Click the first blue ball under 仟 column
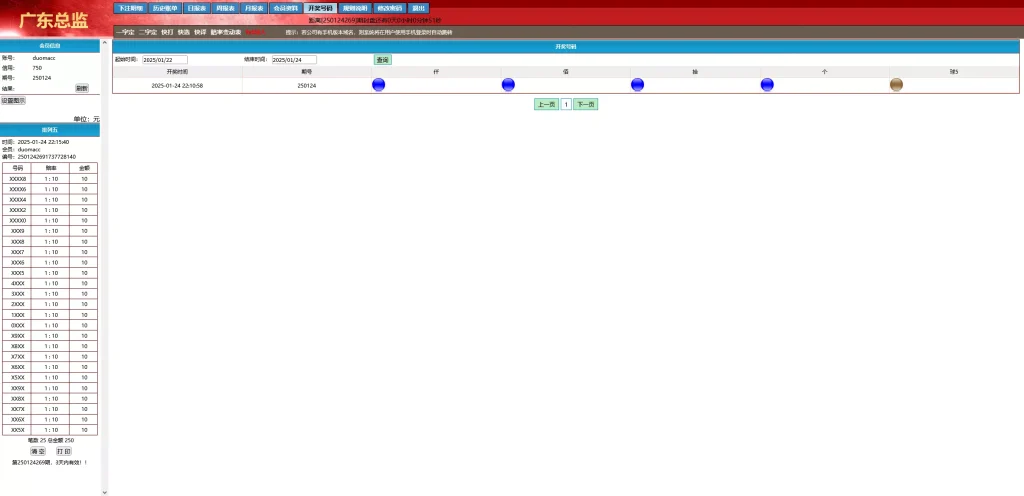Screen dimensions: 1024x496 [x=378, y=85]
